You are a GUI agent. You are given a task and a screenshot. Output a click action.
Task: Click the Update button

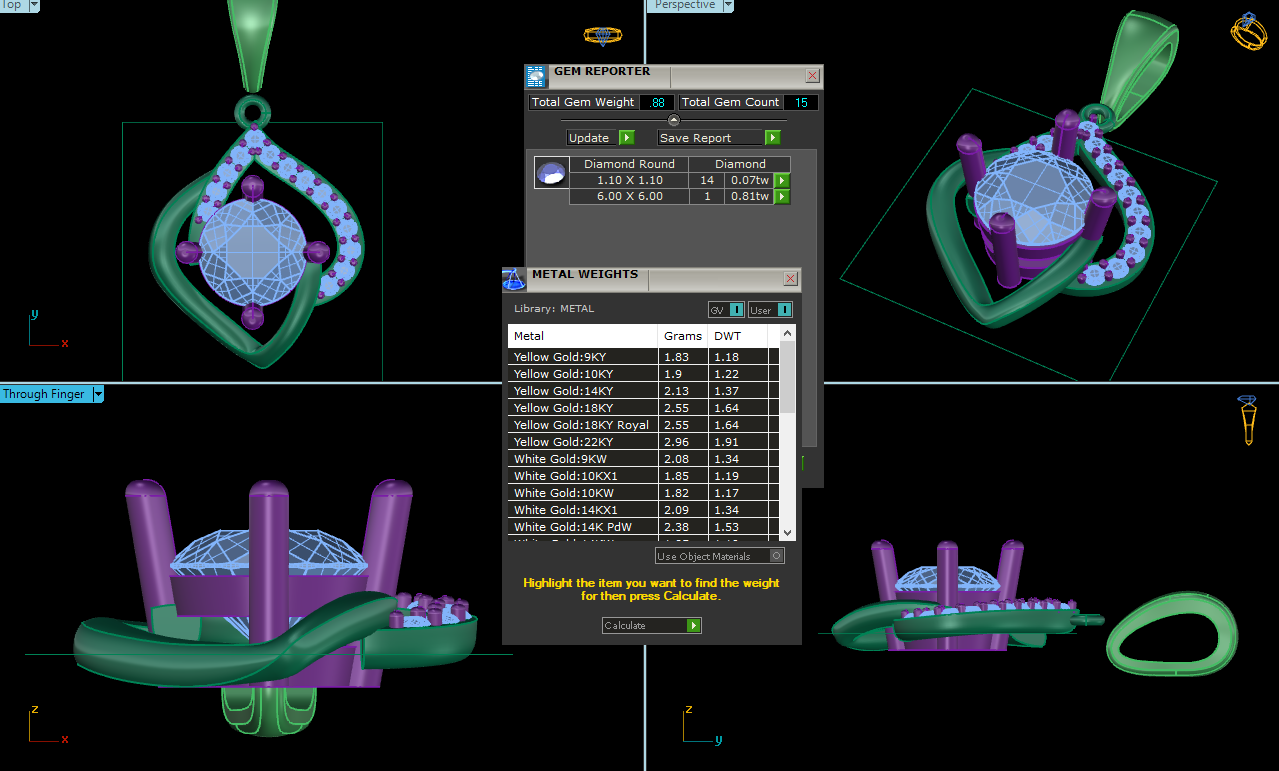(599, 138)
